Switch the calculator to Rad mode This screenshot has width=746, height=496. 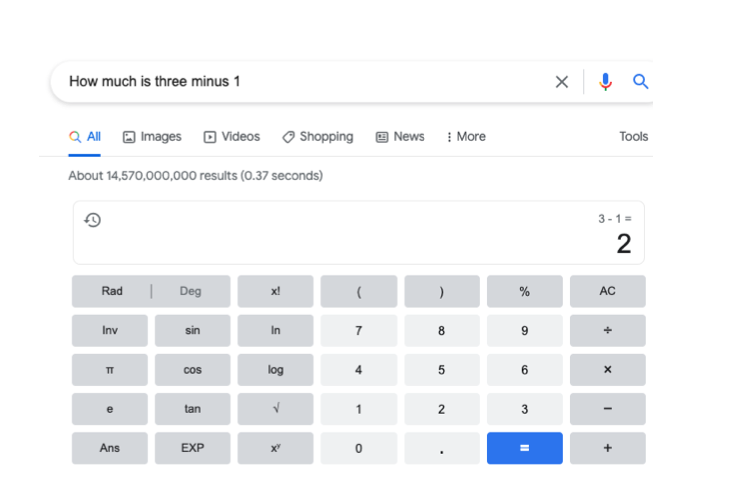112,291
